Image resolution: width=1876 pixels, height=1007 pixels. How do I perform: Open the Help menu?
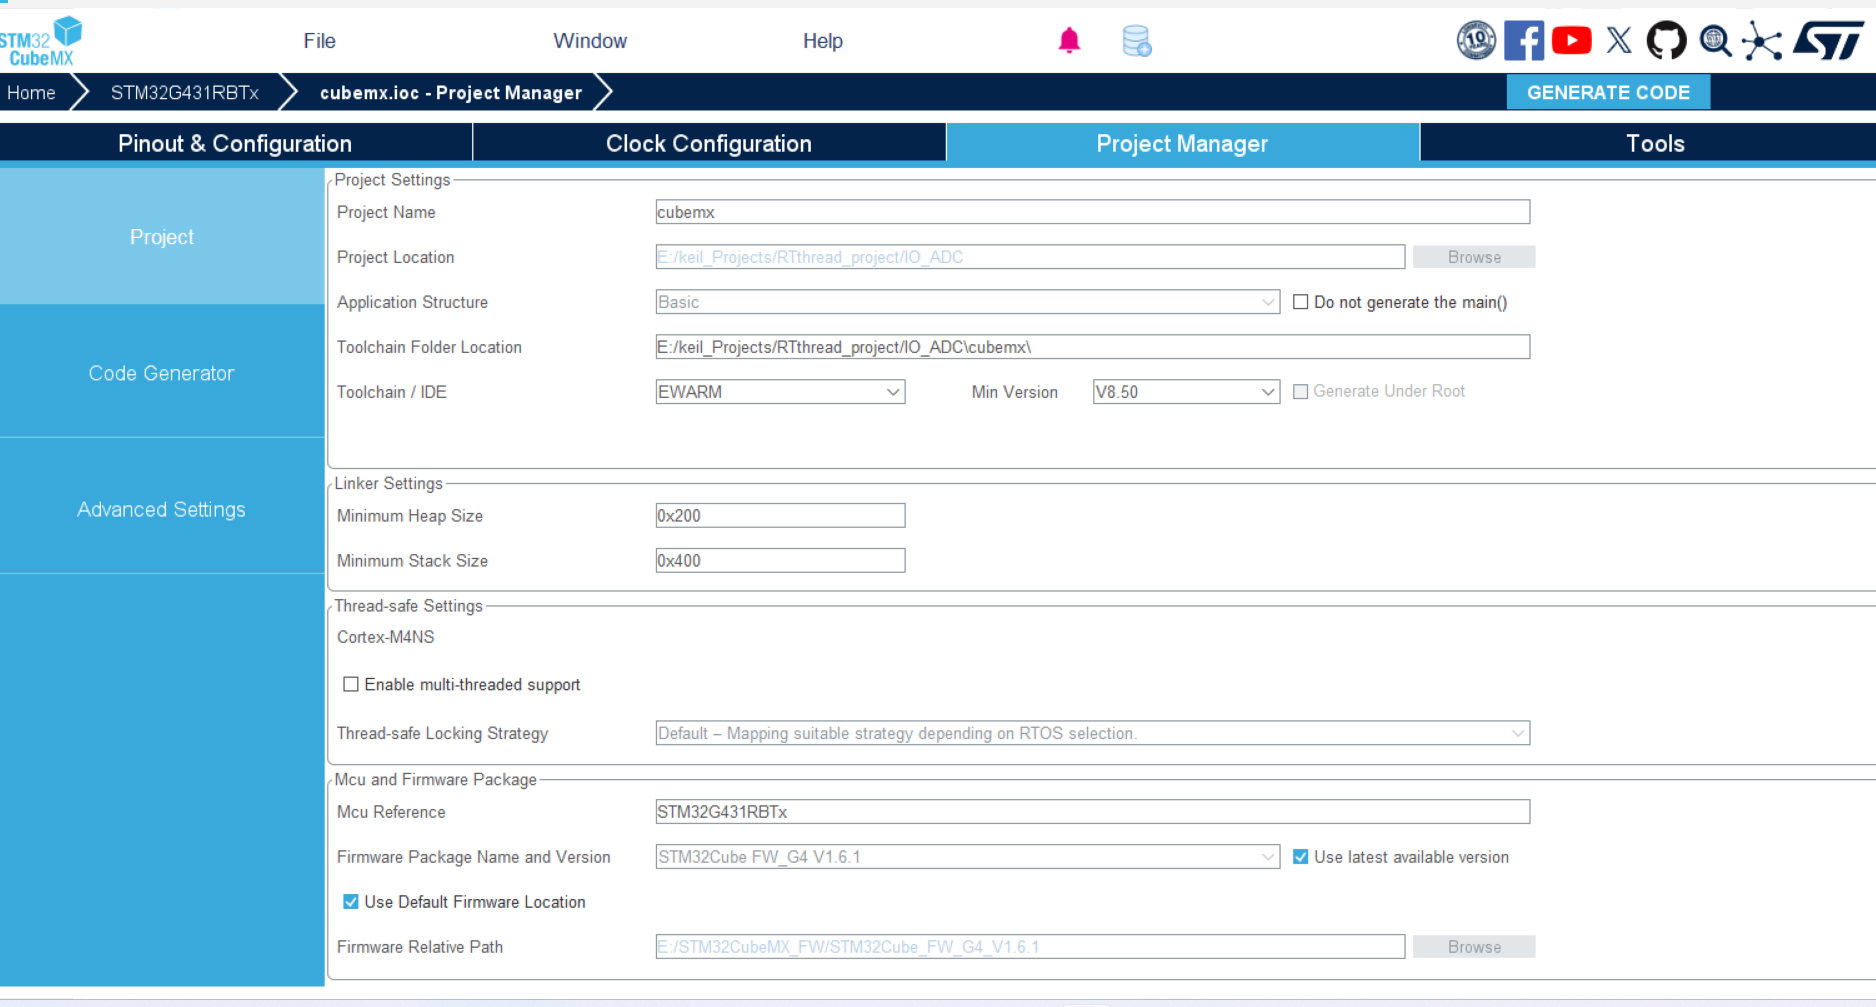(823, 41)
